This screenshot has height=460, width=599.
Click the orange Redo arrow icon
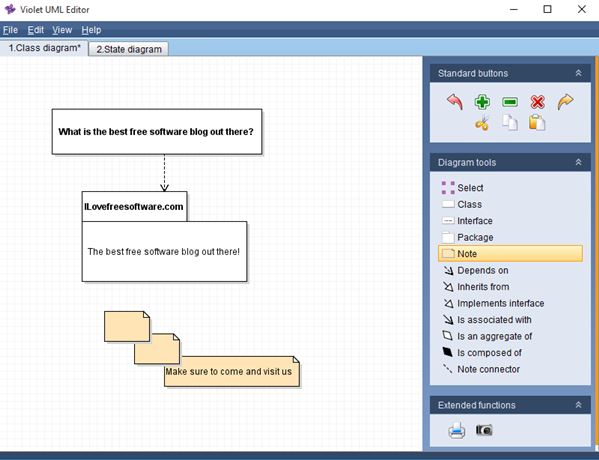tap(565, 102)
